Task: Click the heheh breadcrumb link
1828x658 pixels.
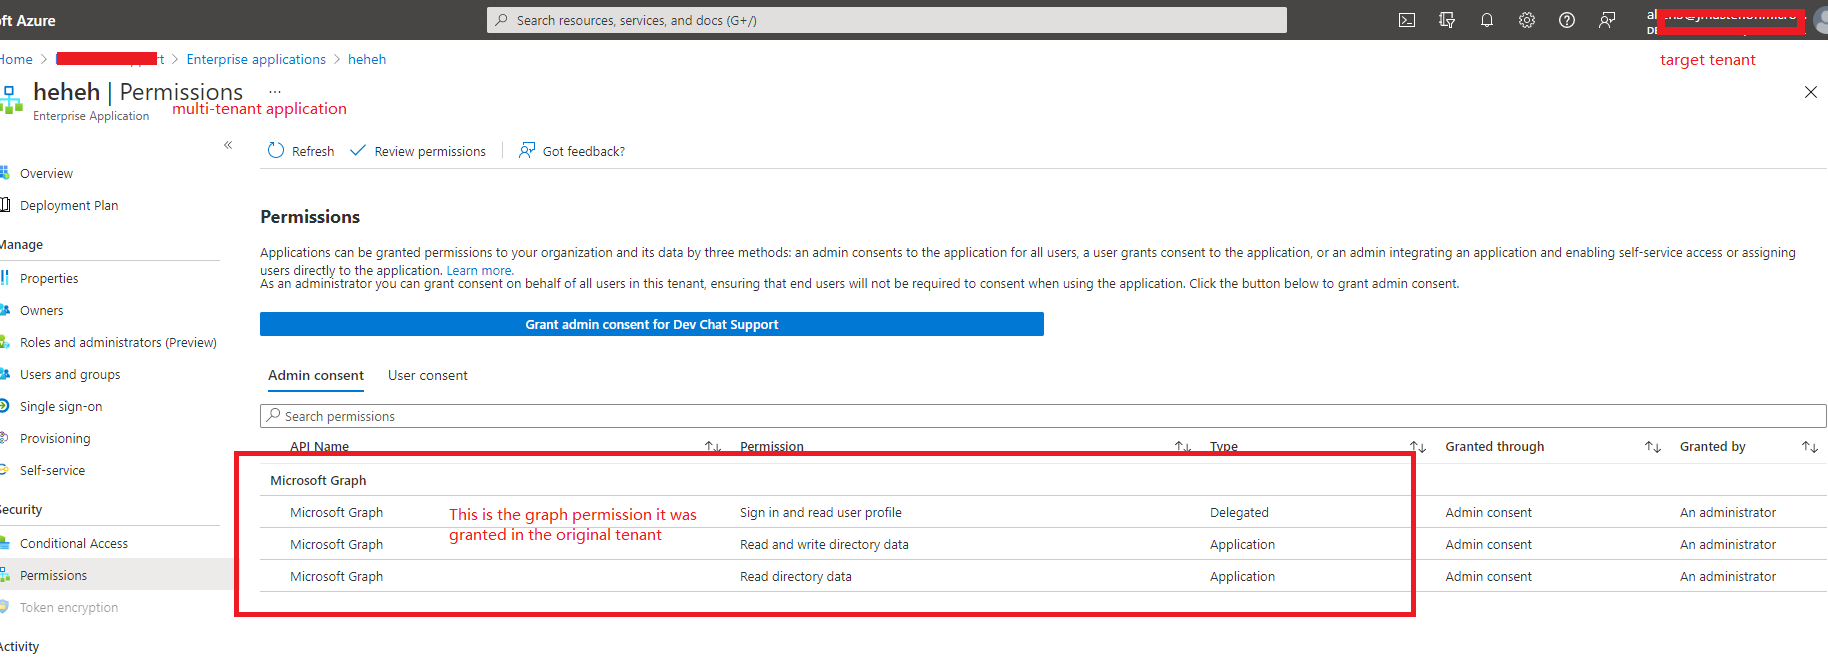Action: coord(367,59)
